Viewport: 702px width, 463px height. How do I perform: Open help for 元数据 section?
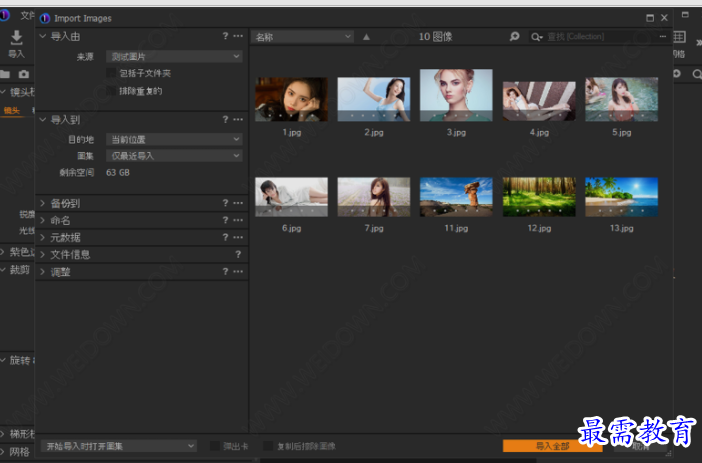pos(225,237)
